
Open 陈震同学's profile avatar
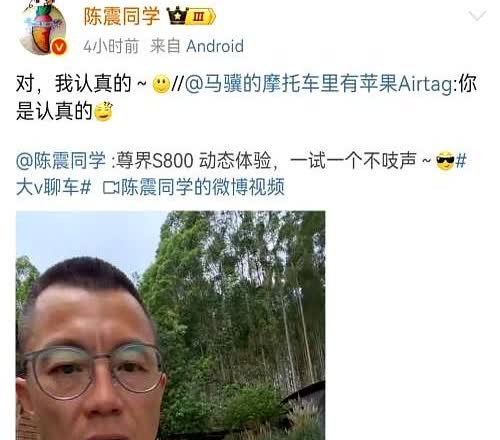tap(42, 27)
